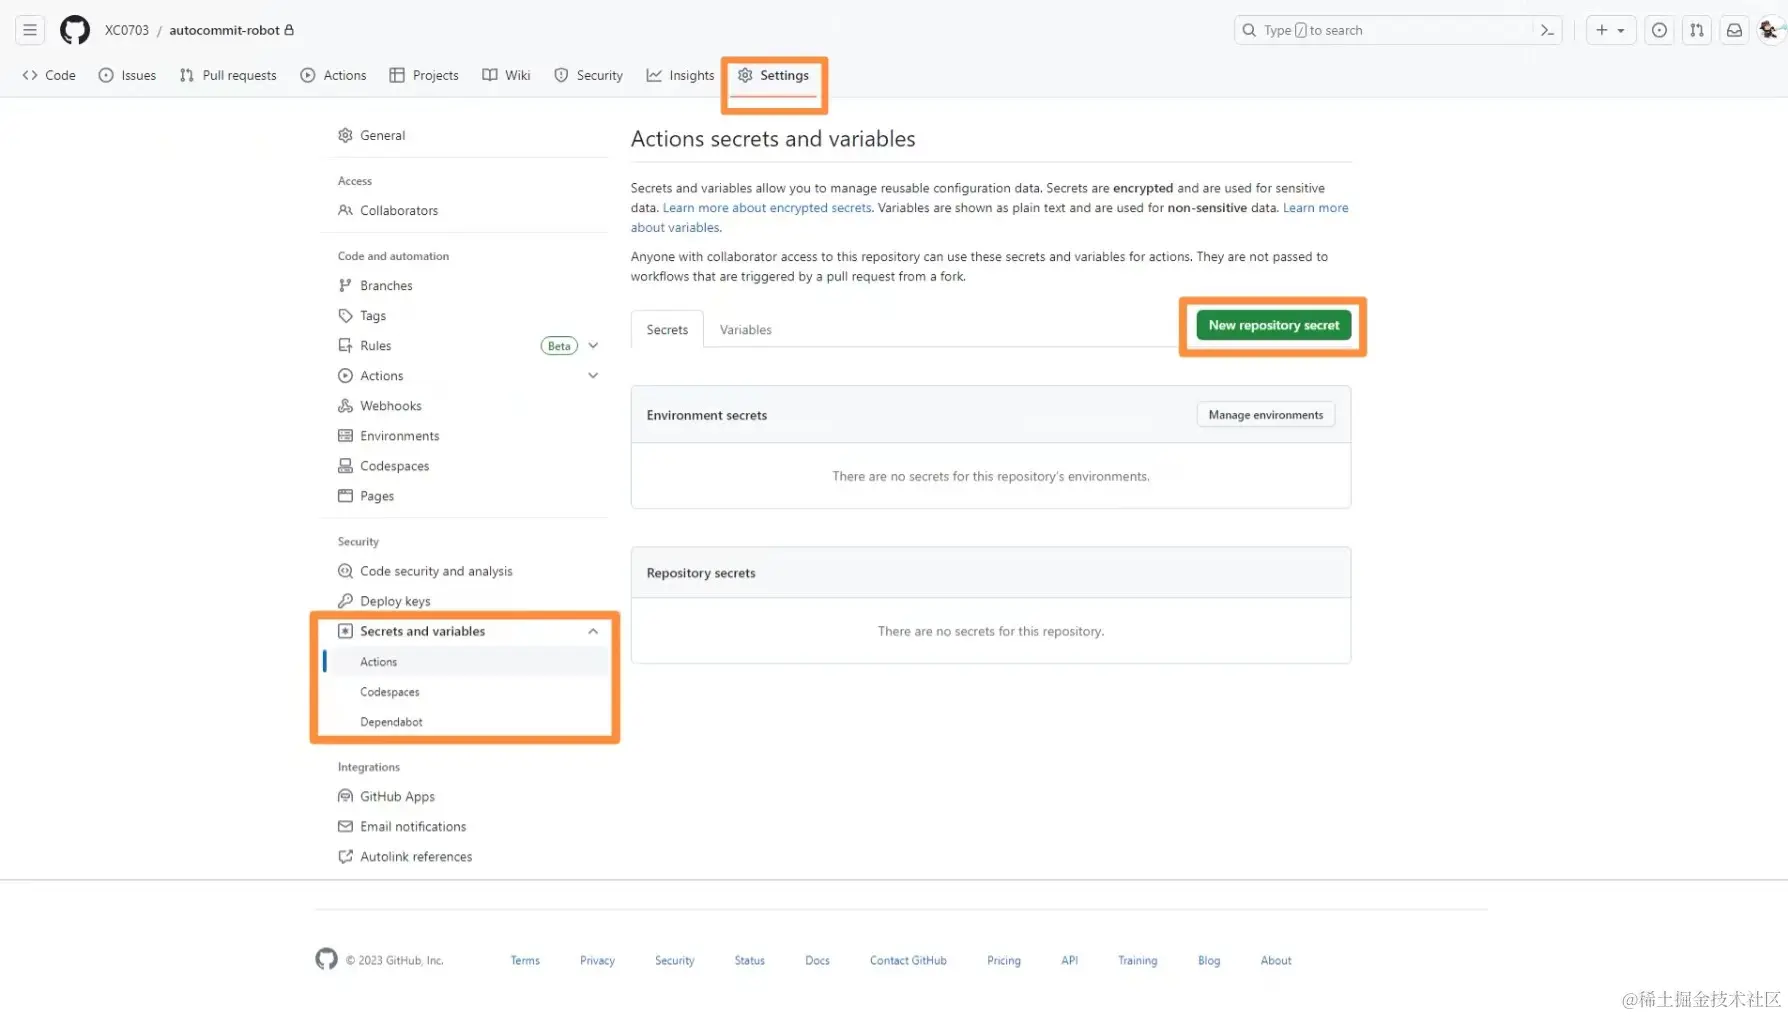This screenshot has height=1016, width=1788.
Task: Open the command palette icon
Action: [x=1547, y=30]
